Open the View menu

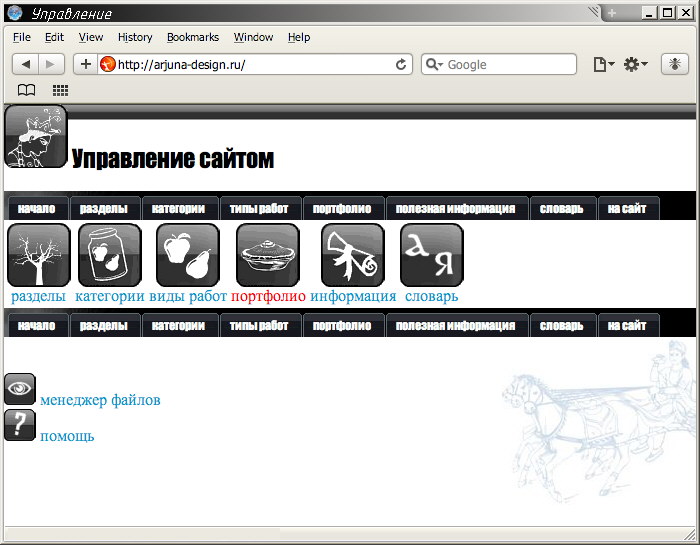tap(91, 37)
